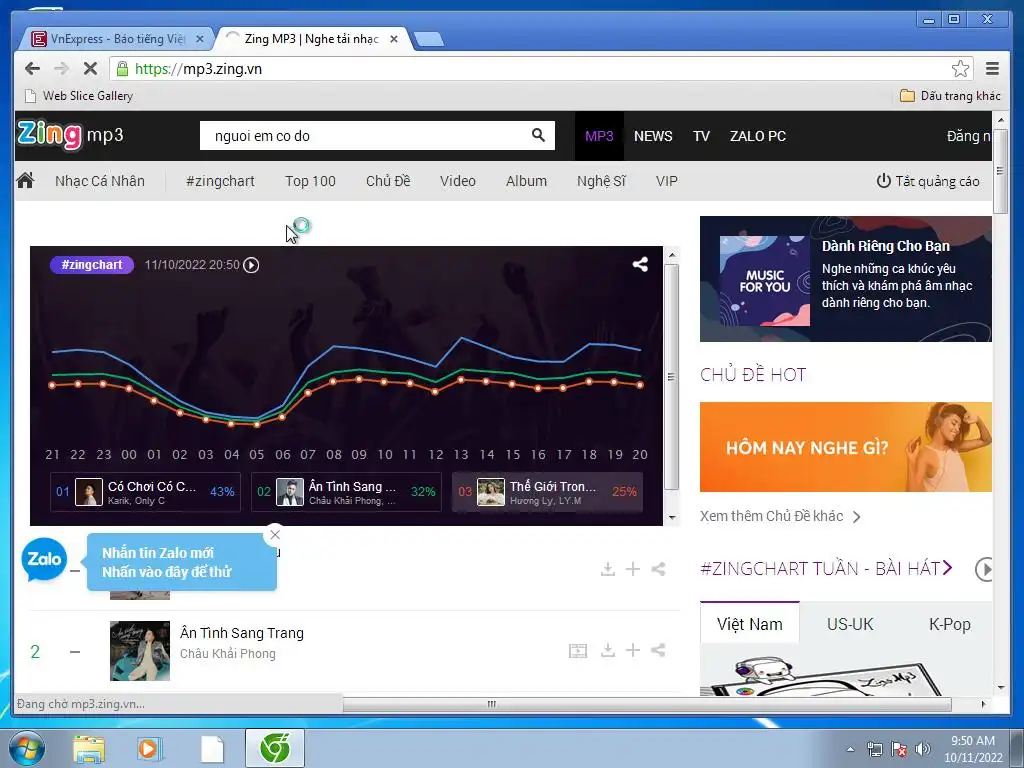
Task: Click the Zalo chat bubble icon
Action: pos(44,559)
